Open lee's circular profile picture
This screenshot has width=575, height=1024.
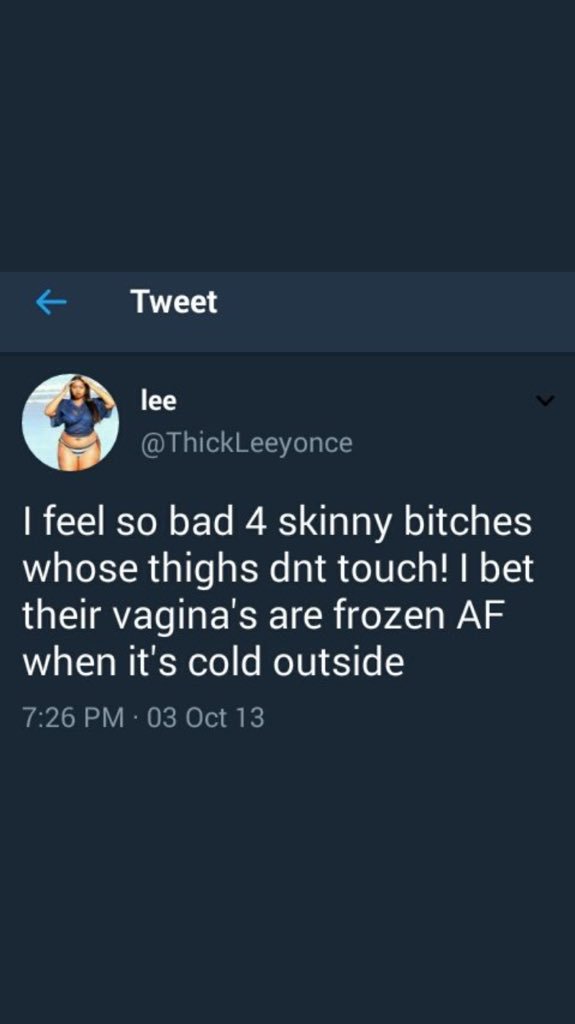tap(71, 422)
